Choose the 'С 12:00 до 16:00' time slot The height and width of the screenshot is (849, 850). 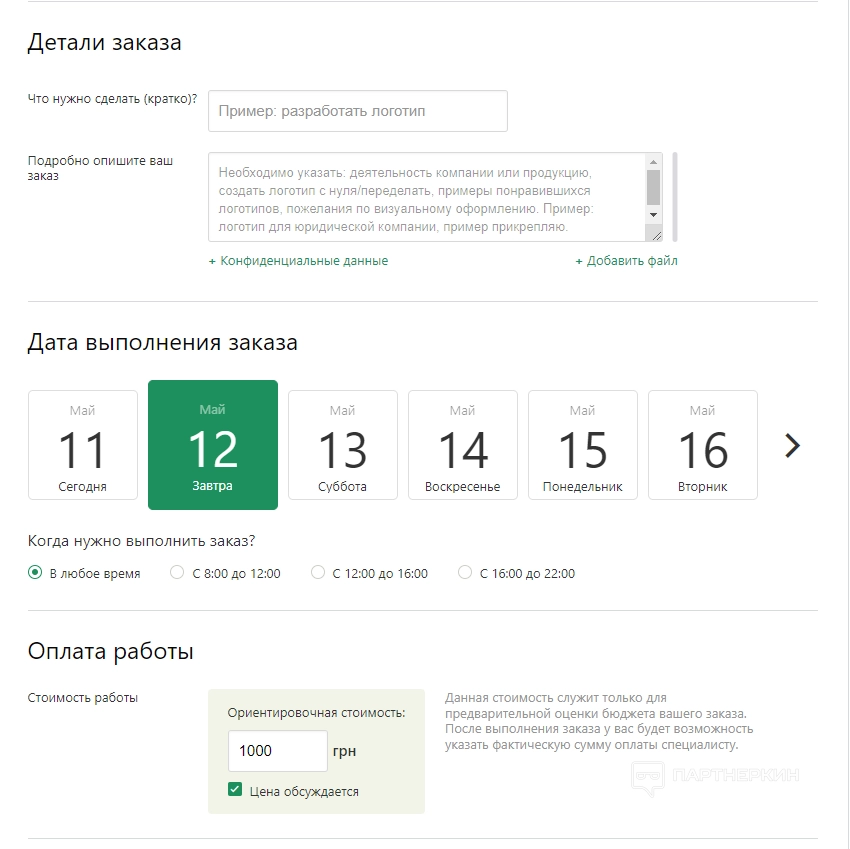tap(318, 573)
